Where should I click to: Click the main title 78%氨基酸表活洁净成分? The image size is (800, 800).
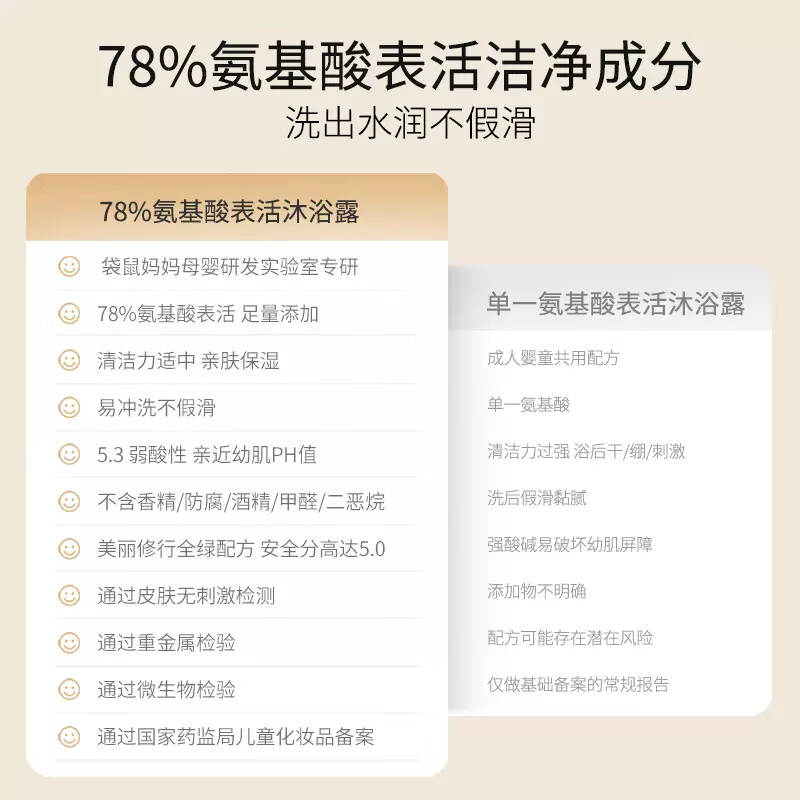(x=399, y=67)
